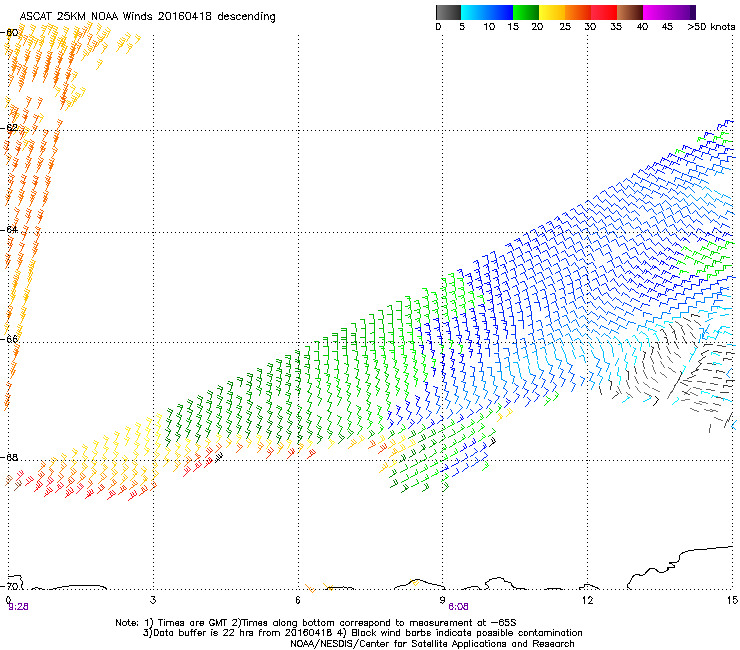740x650 pixels.
Task: Click the gray 0-5 knots color segment
Action: pyautogui.click(x=448, y=12)
